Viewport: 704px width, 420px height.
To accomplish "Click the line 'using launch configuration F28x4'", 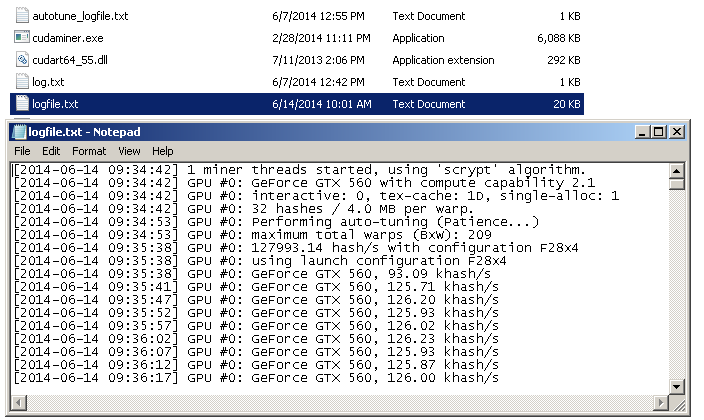I will [x=260, y=261].
